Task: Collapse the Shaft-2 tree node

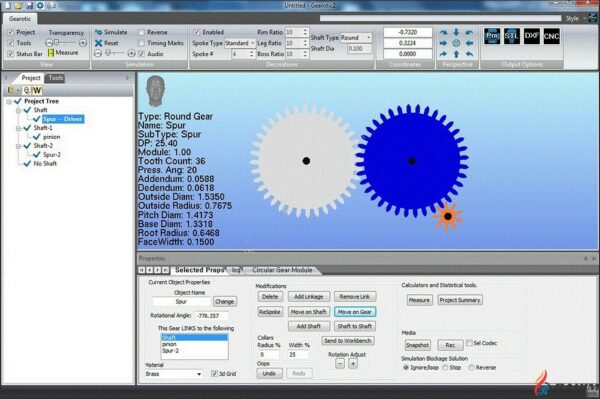Action: (x=18, y=146)
